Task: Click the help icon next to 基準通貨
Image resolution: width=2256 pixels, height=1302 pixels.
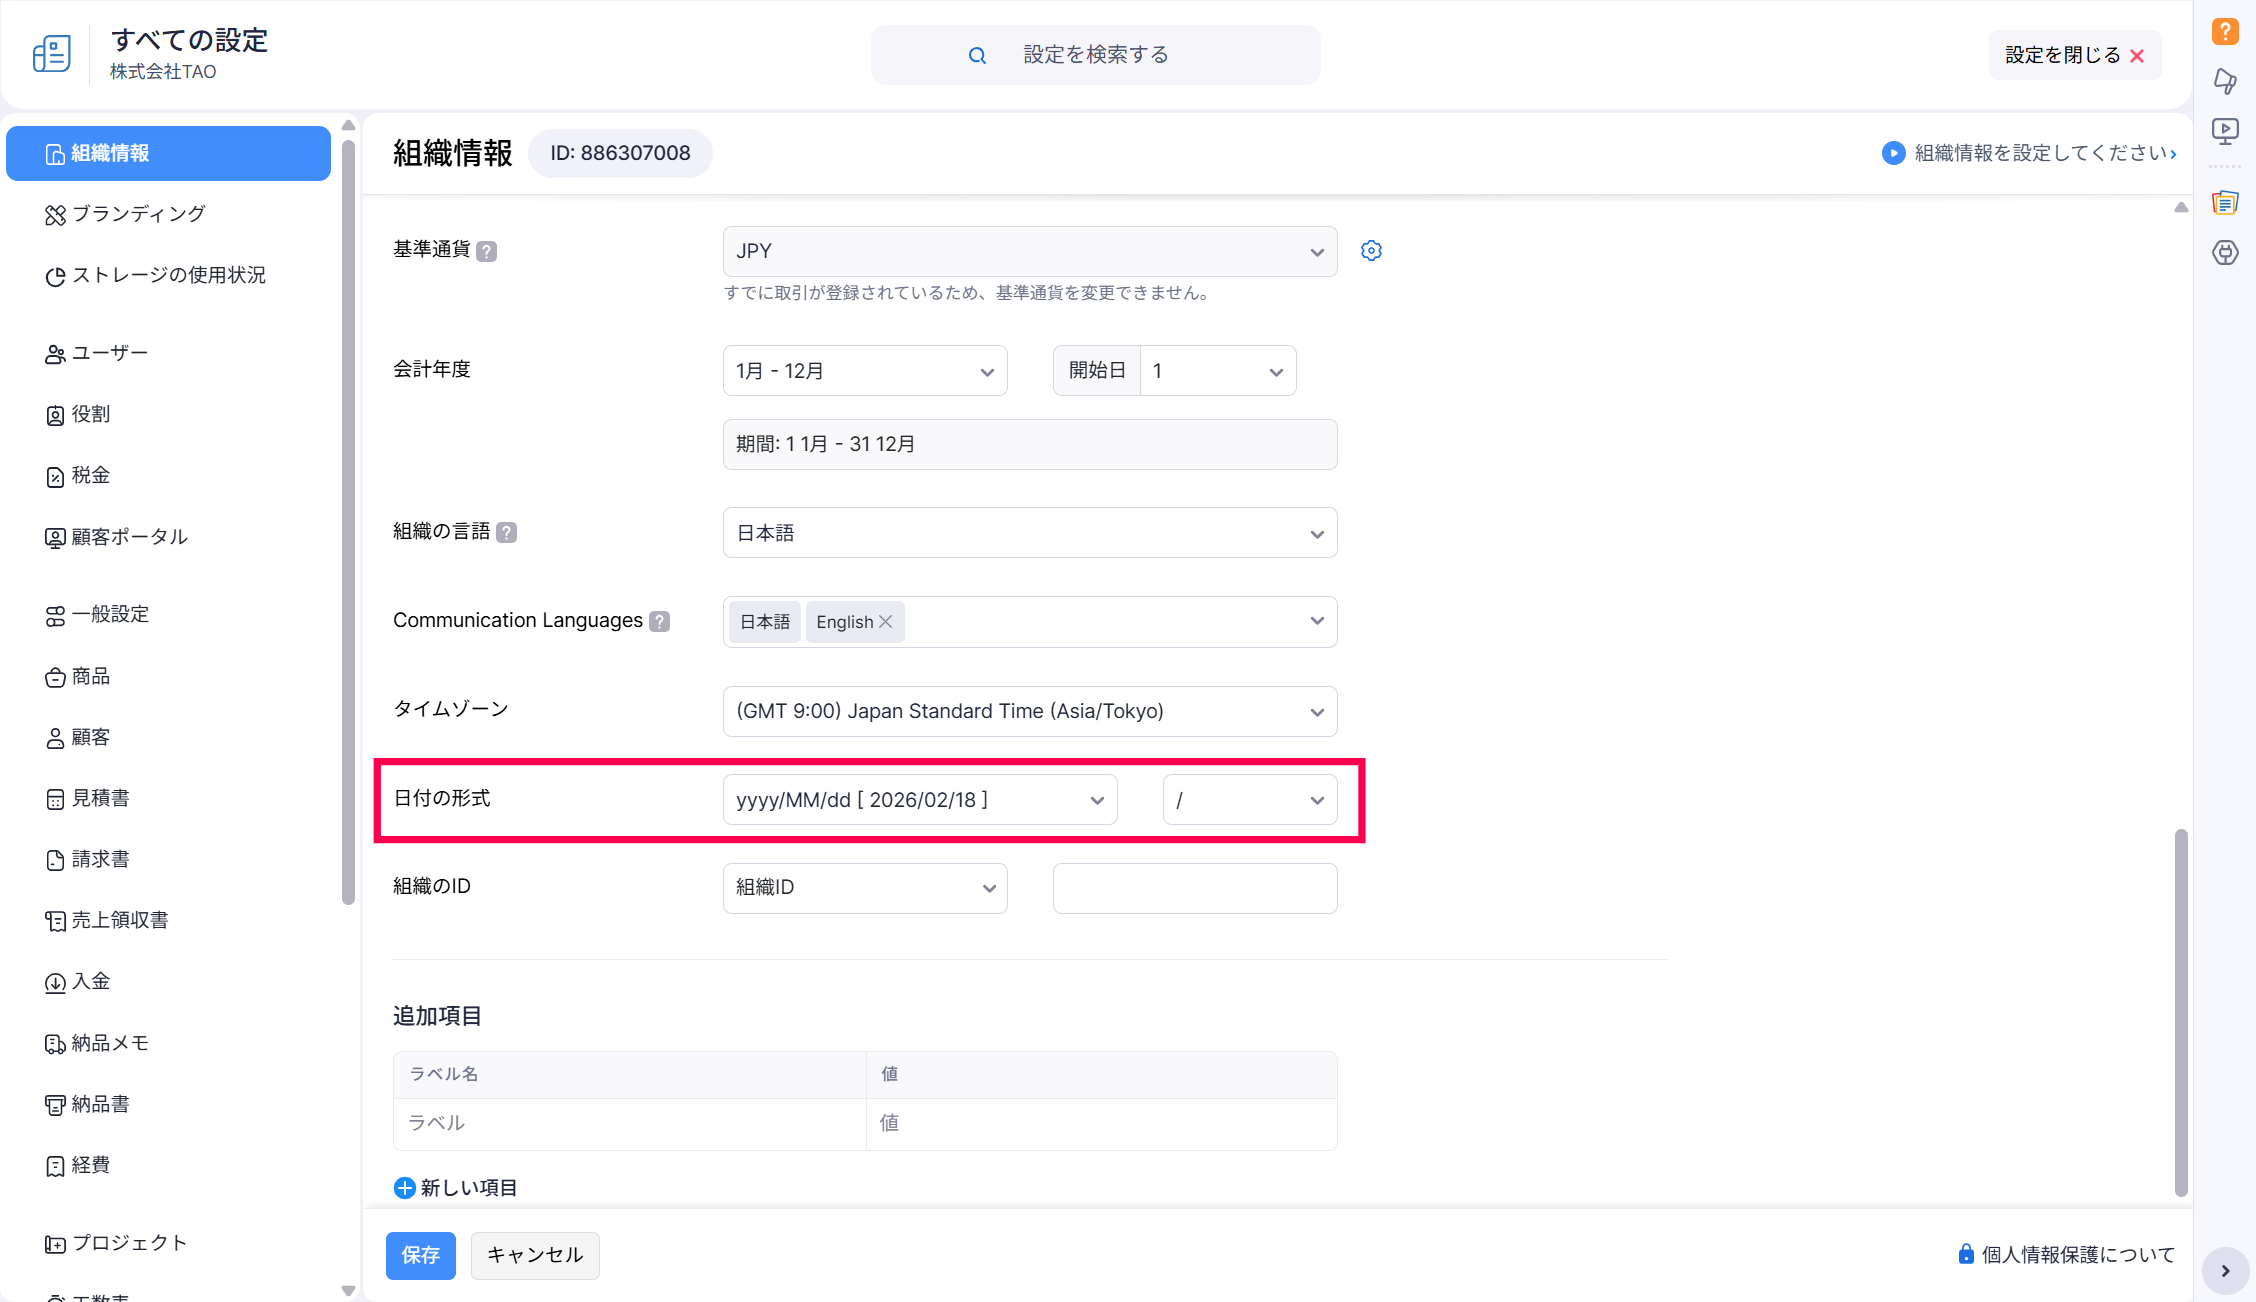Action: click(486, 251)
